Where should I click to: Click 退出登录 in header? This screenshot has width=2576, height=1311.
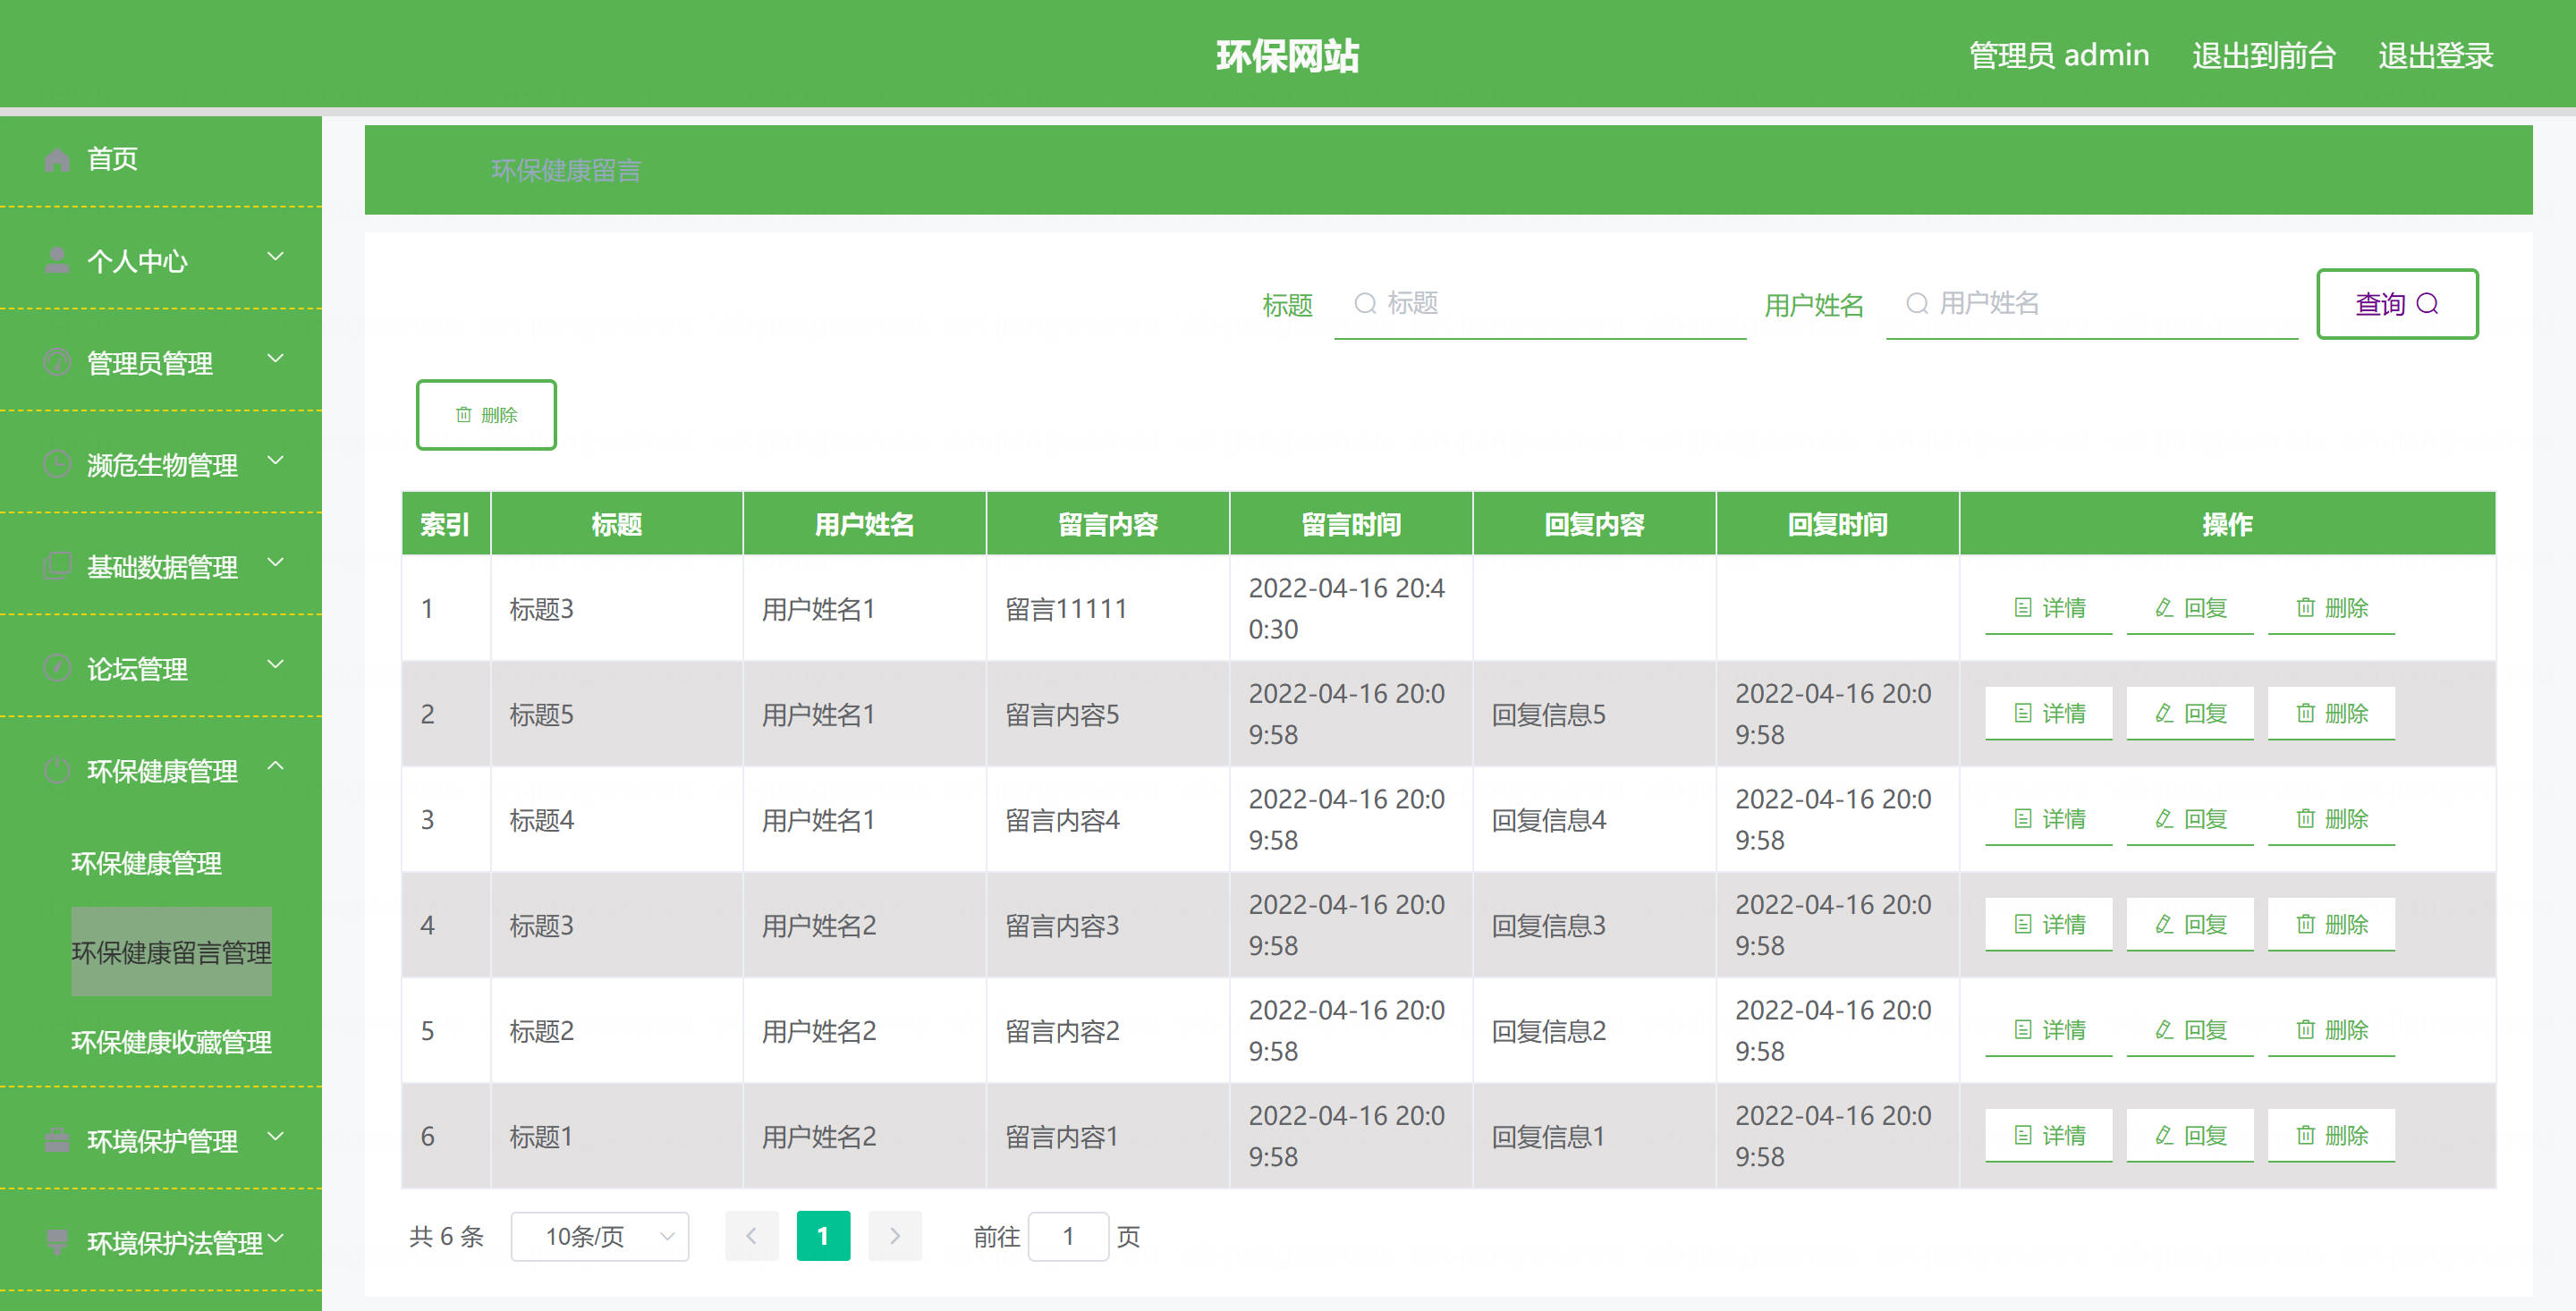[2435, 55]
